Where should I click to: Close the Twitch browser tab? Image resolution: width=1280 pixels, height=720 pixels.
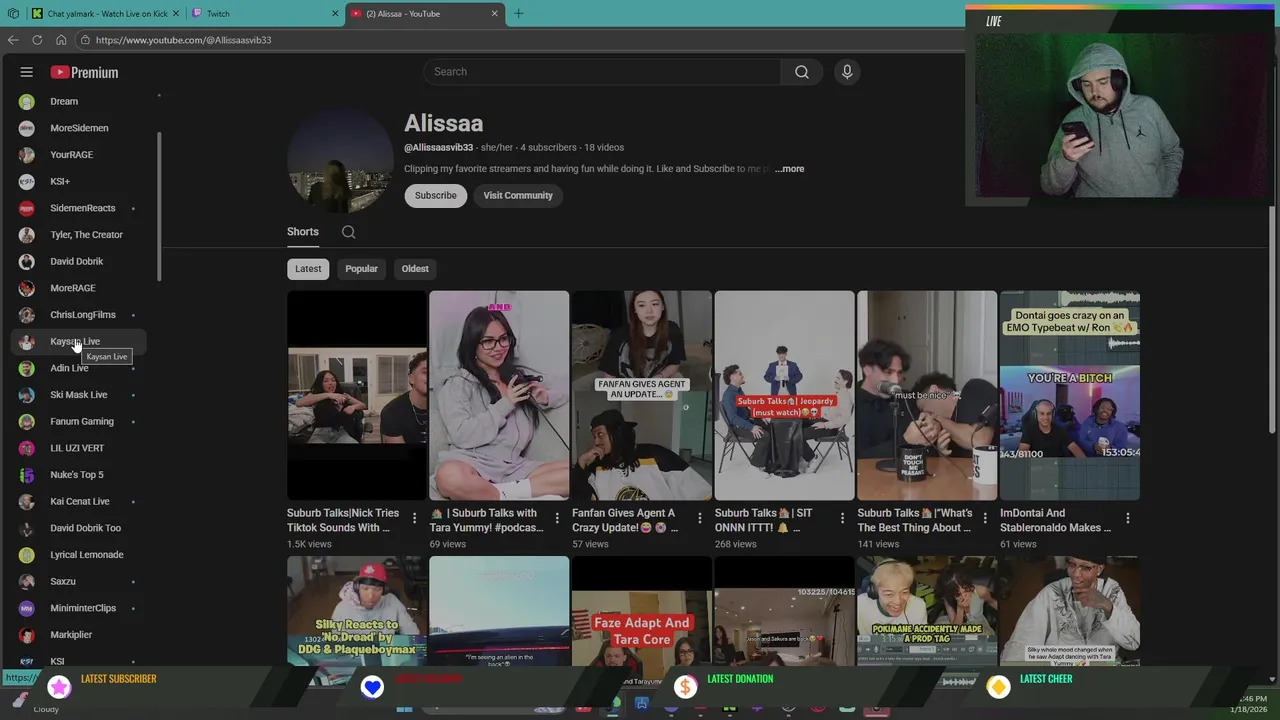[x=335, y=14]
